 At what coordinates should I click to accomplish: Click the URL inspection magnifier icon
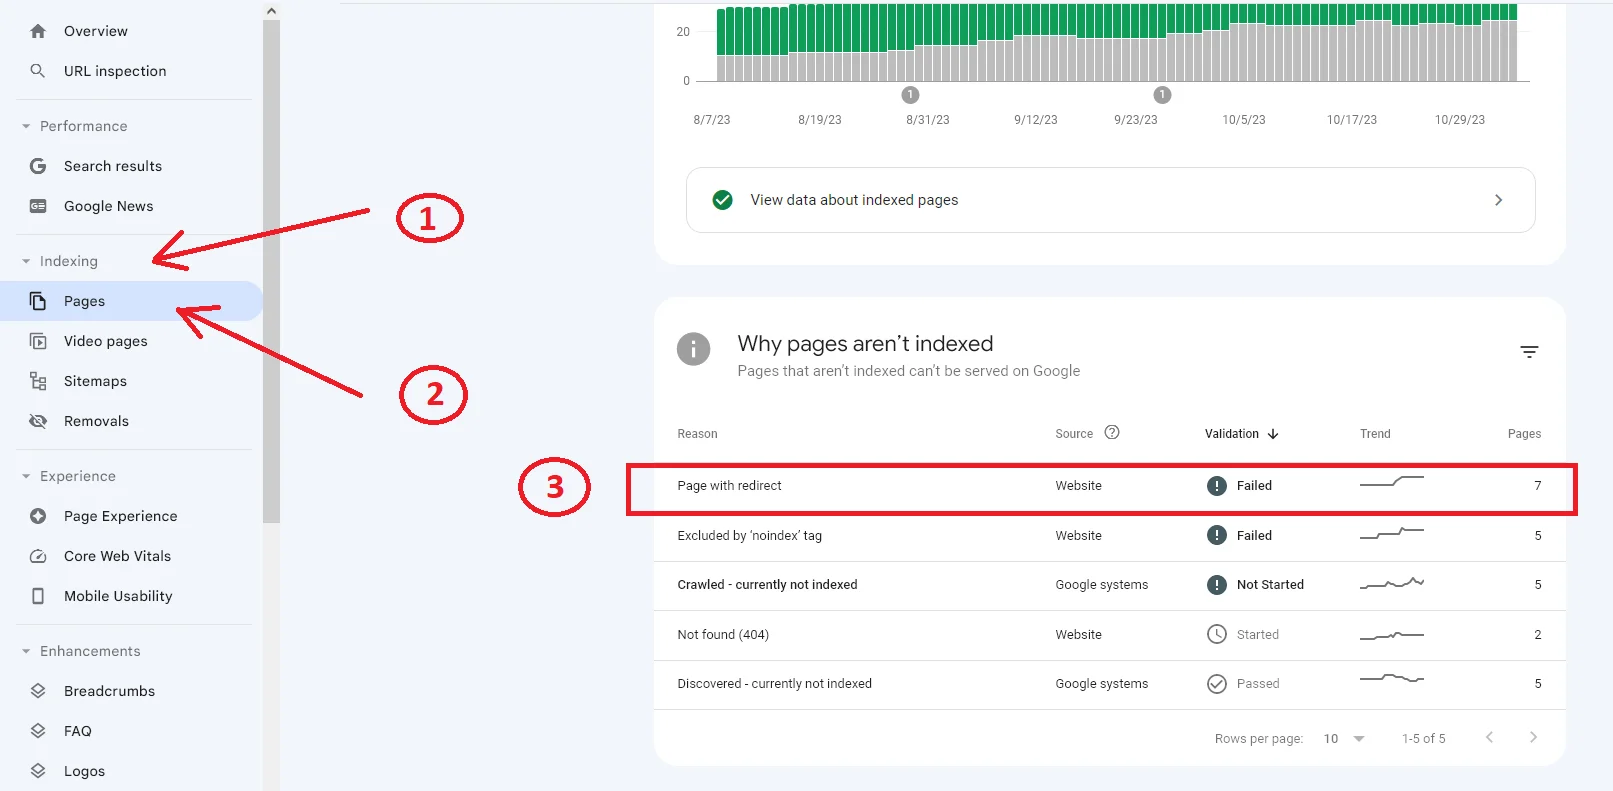pos(38,71)
